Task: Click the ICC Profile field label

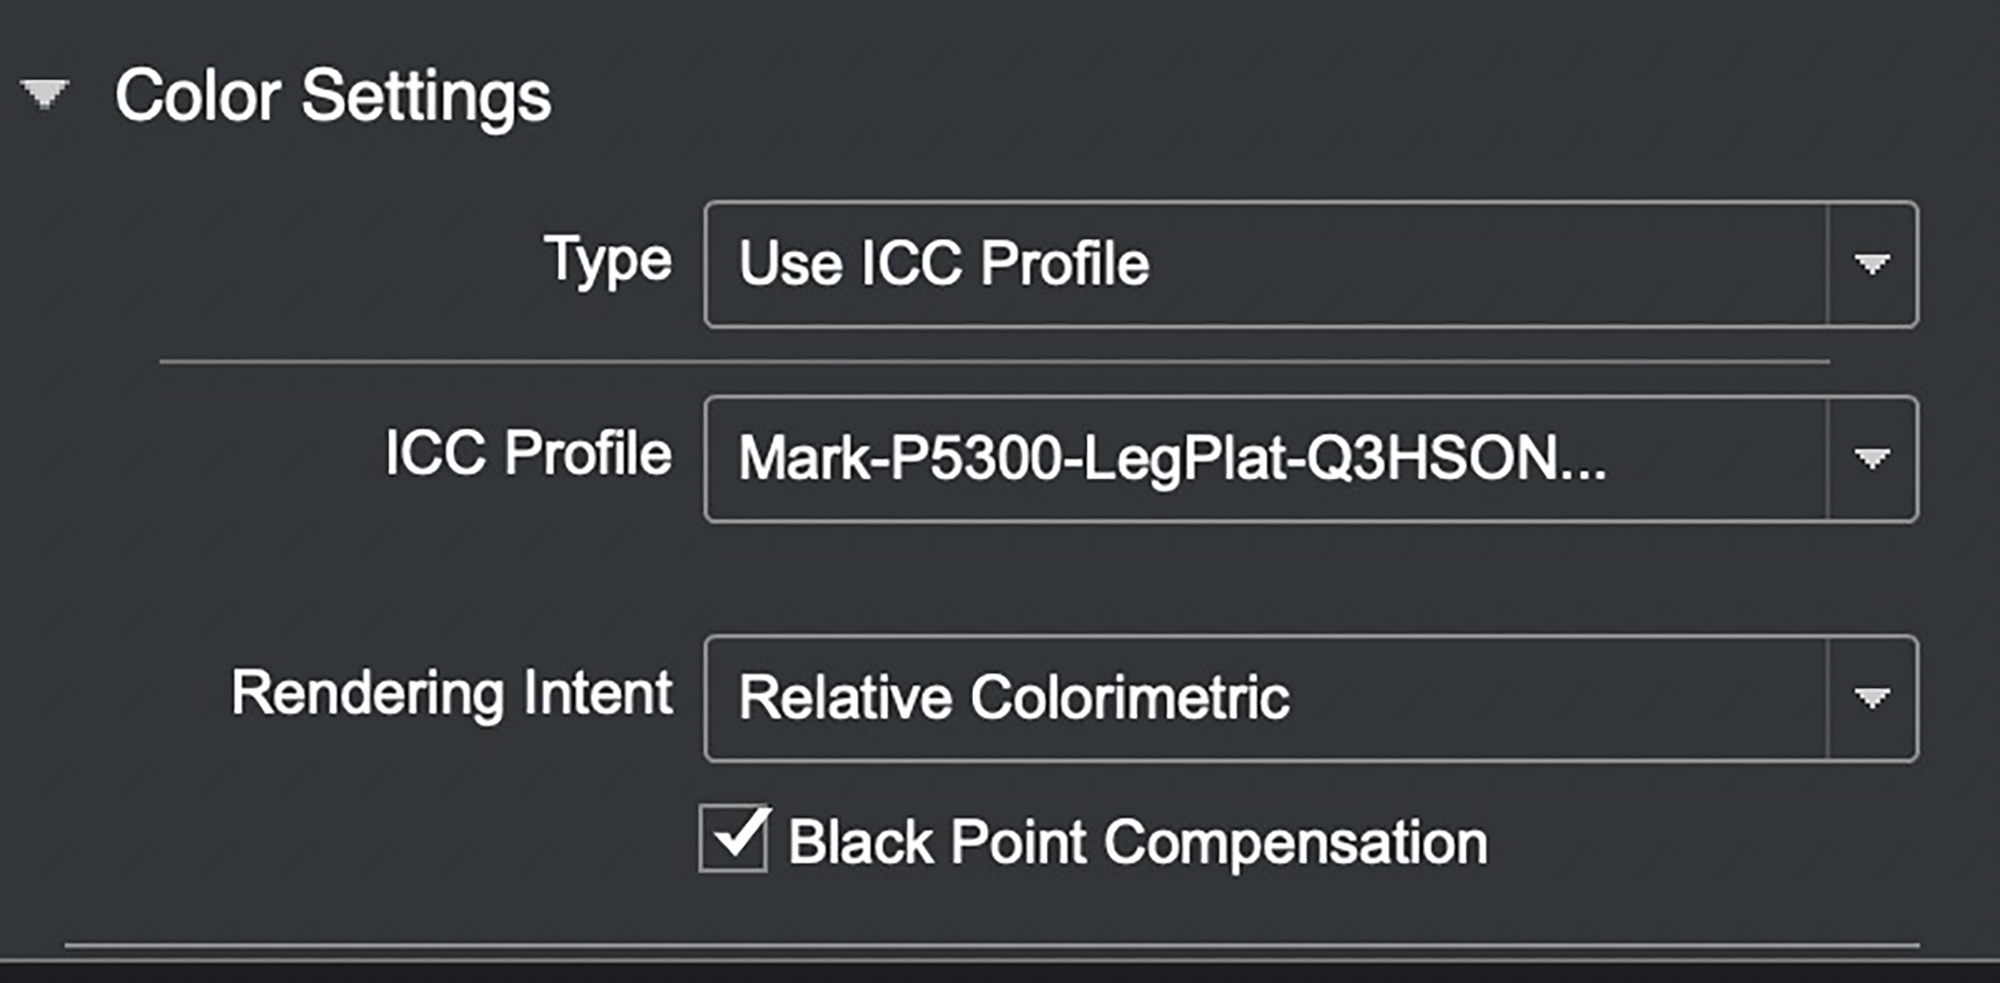Action: click(x=529, y=453)
